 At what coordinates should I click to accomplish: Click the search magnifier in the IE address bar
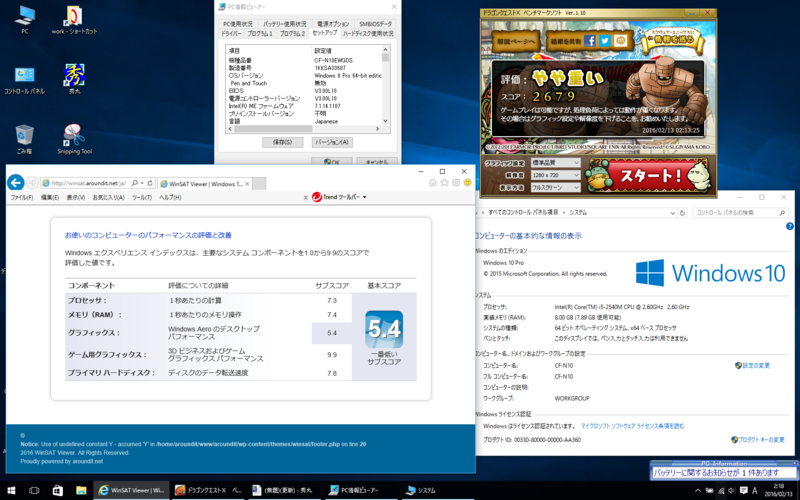coord(135,183)
